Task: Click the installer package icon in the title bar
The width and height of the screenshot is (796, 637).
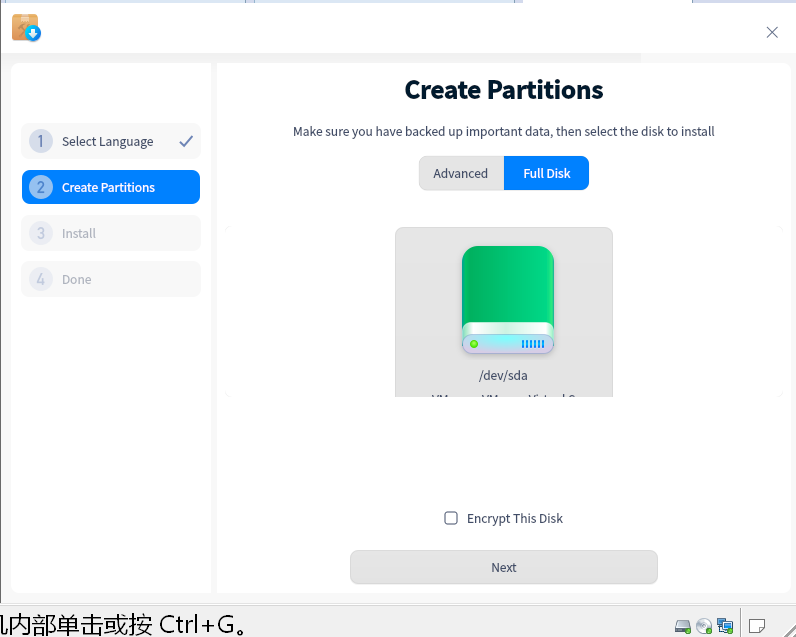Action: pos(26,27)
